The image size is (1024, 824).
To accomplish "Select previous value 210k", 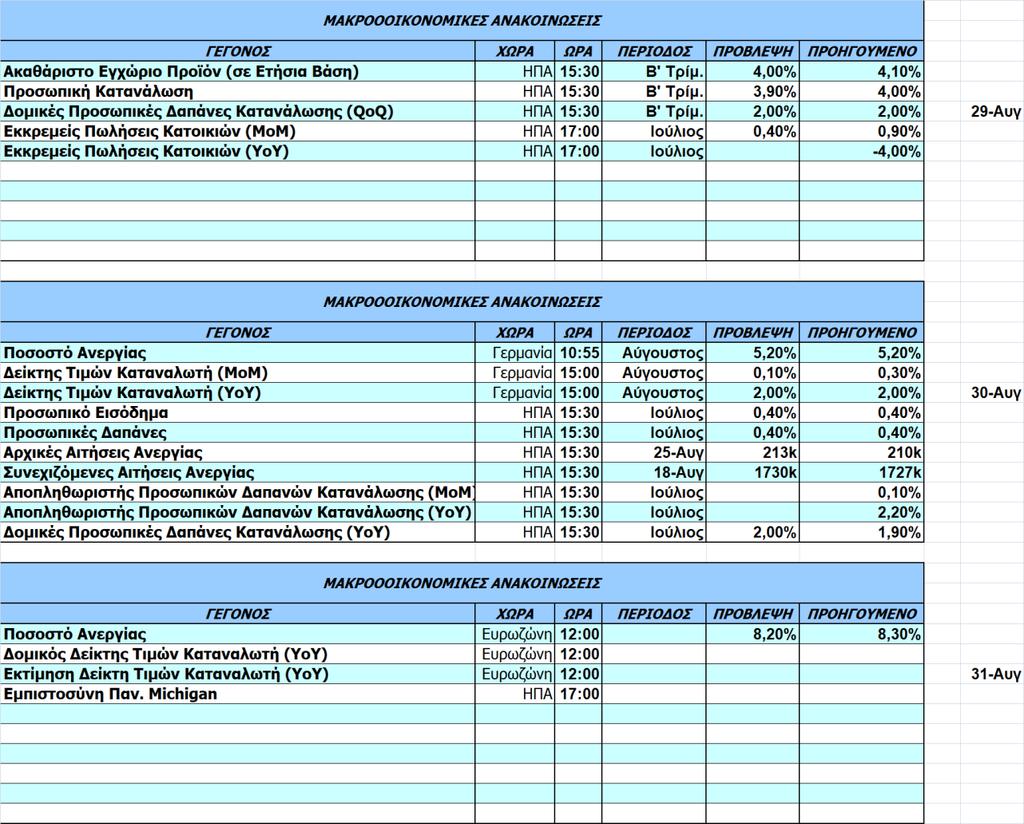I will (x=861, y=452).
